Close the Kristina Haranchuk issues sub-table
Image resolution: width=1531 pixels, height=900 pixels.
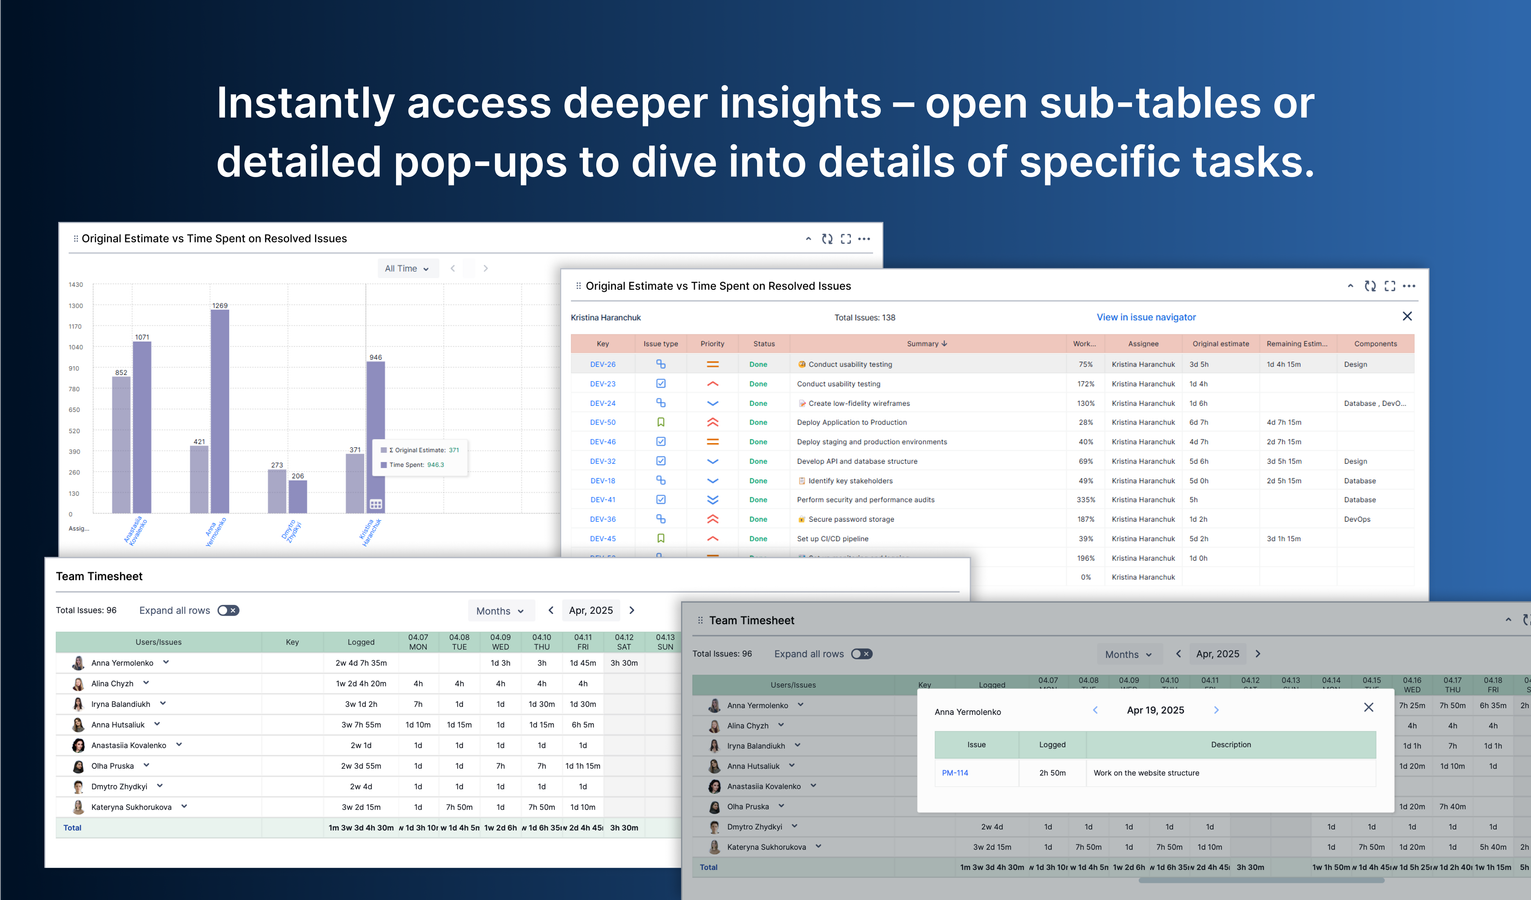click(1407, 316)
